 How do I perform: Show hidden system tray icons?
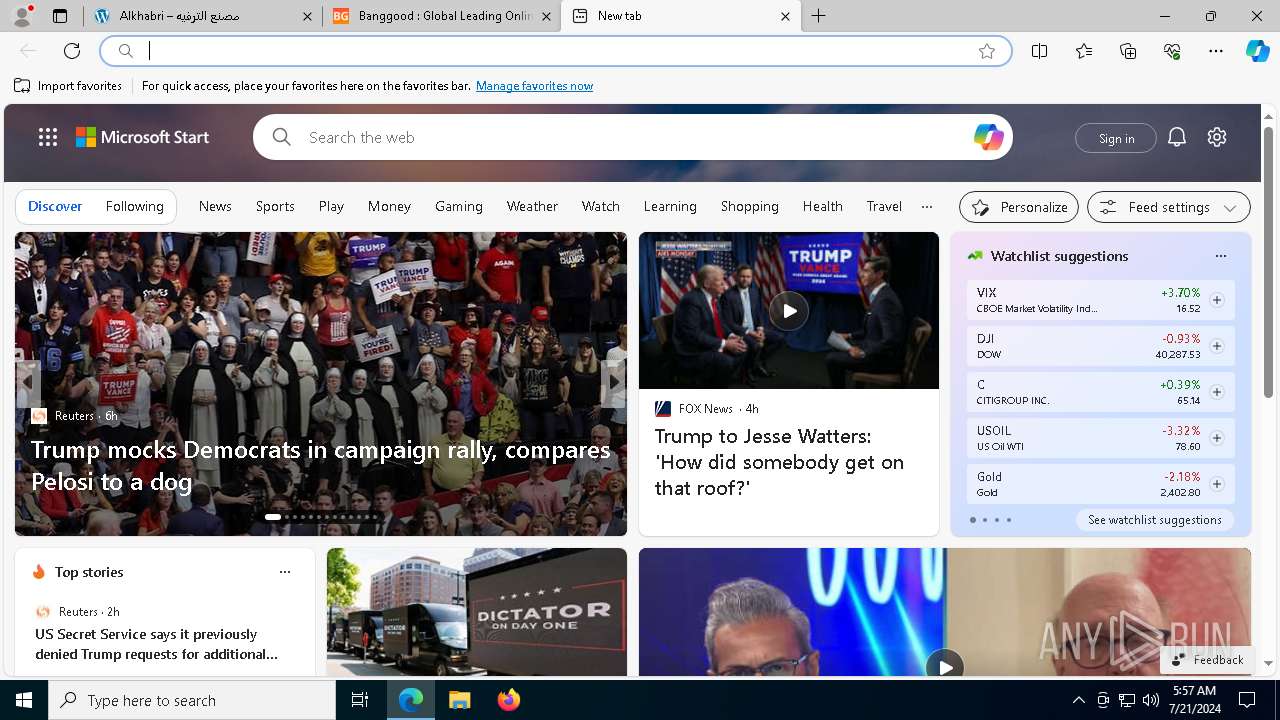point(1078,700)
